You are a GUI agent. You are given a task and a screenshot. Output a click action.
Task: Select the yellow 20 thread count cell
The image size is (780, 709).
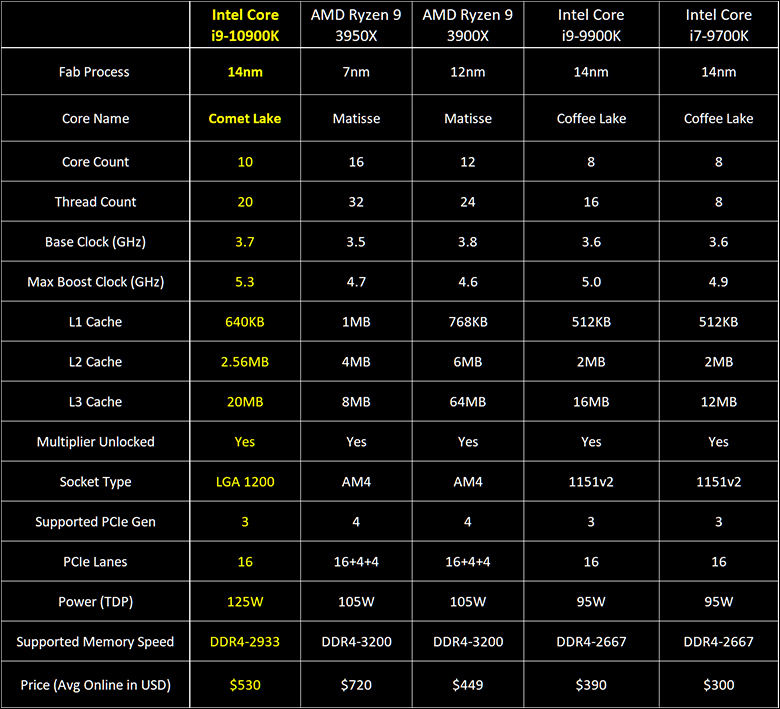click(245, 202)
